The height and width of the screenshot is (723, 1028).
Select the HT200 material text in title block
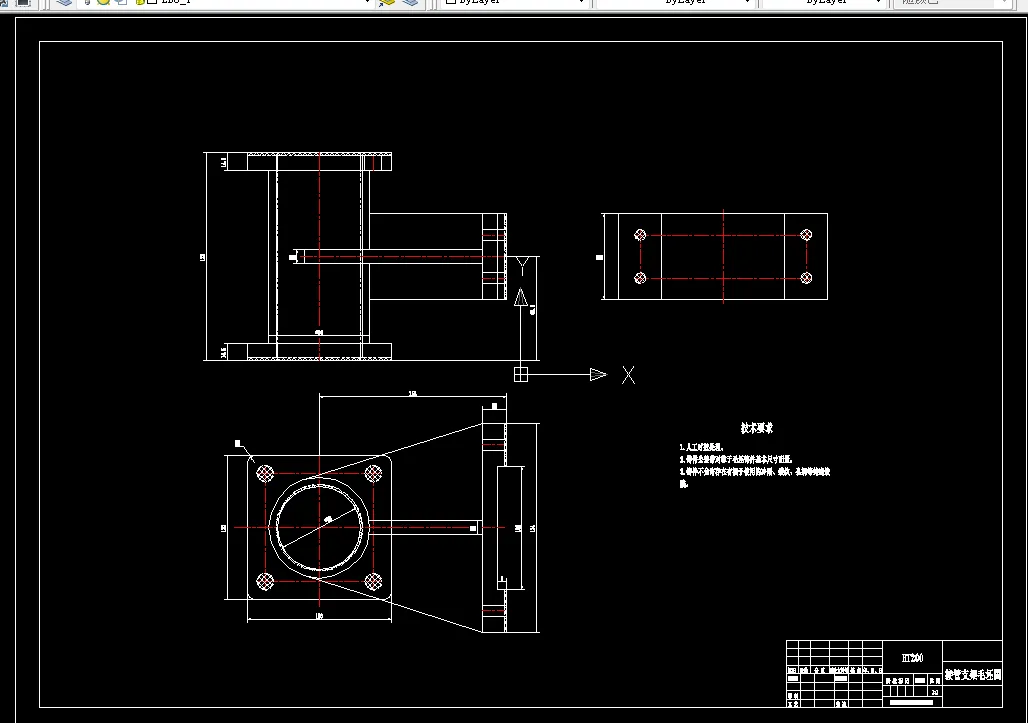(x=912, y=657)
